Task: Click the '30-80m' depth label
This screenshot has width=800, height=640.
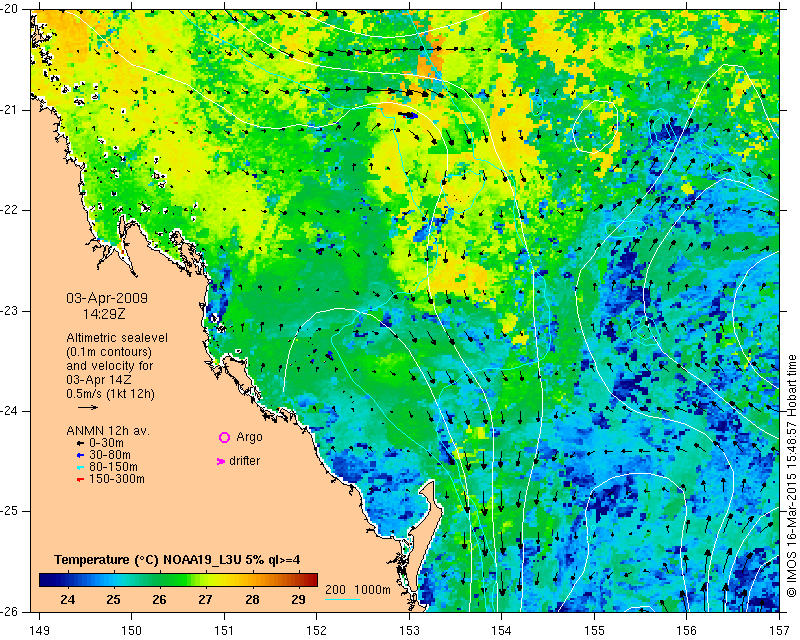Action: 110,455
